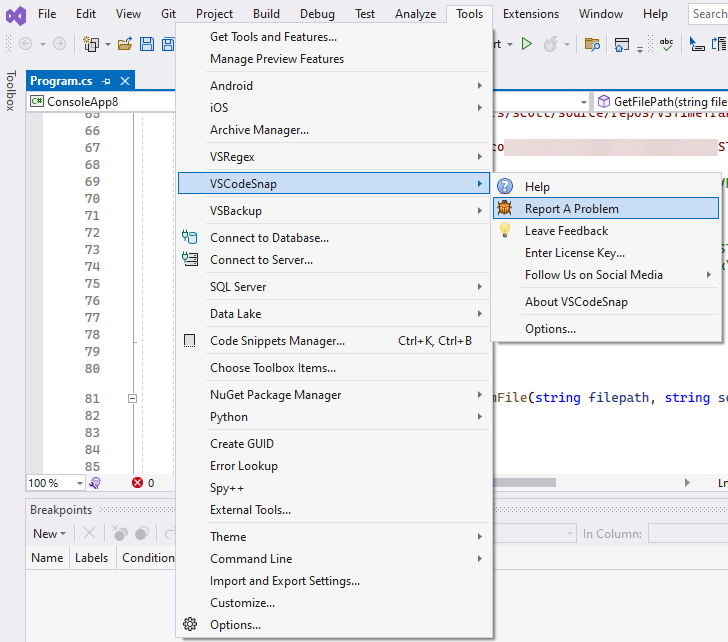Choose NuGet Package Manager from Tools menu
728x642 pixels.
click(275, 395)
